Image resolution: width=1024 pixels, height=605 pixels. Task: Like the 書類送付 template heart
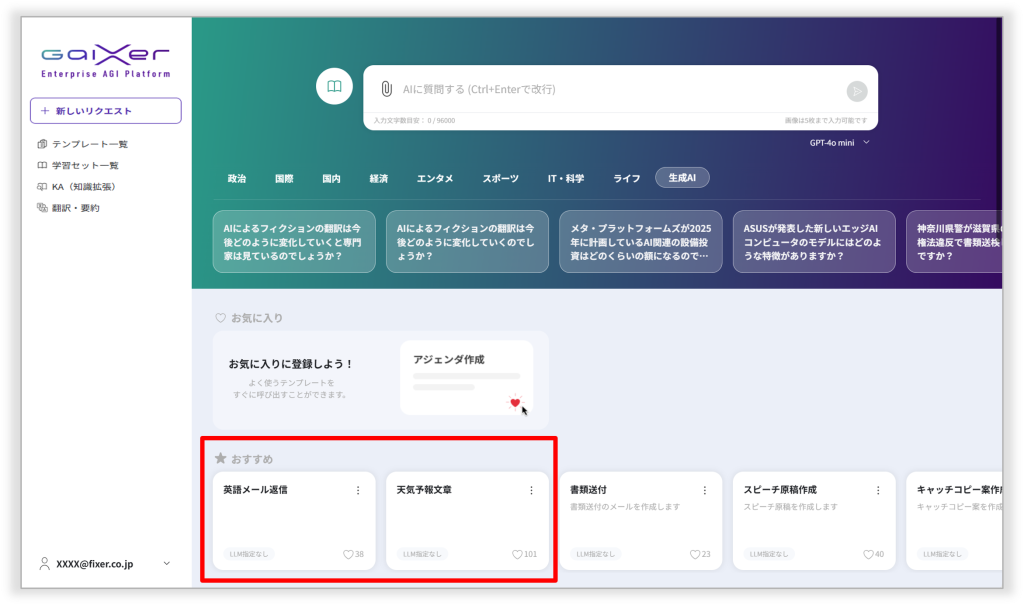click(695, 554)
